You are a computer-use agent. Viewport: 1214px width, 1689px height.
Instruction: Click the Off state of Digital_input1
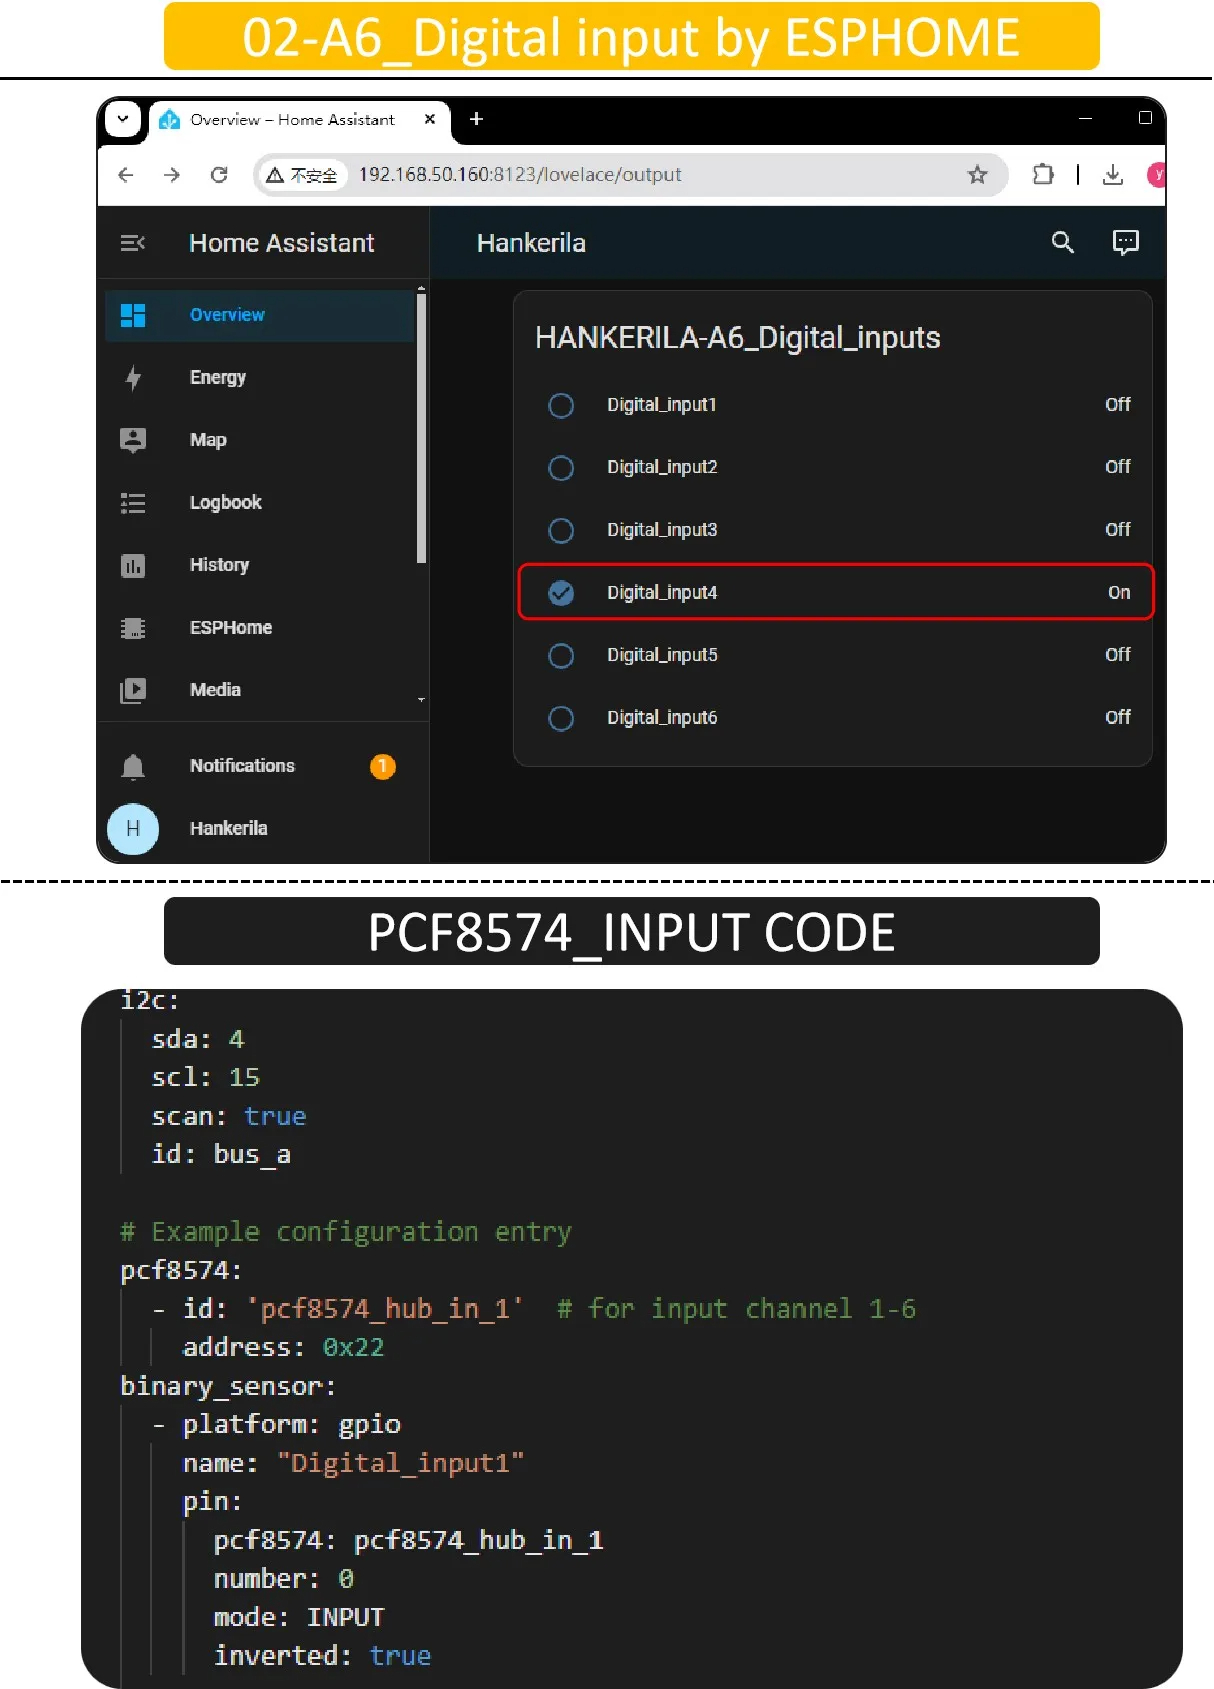tap(1118, 405)
